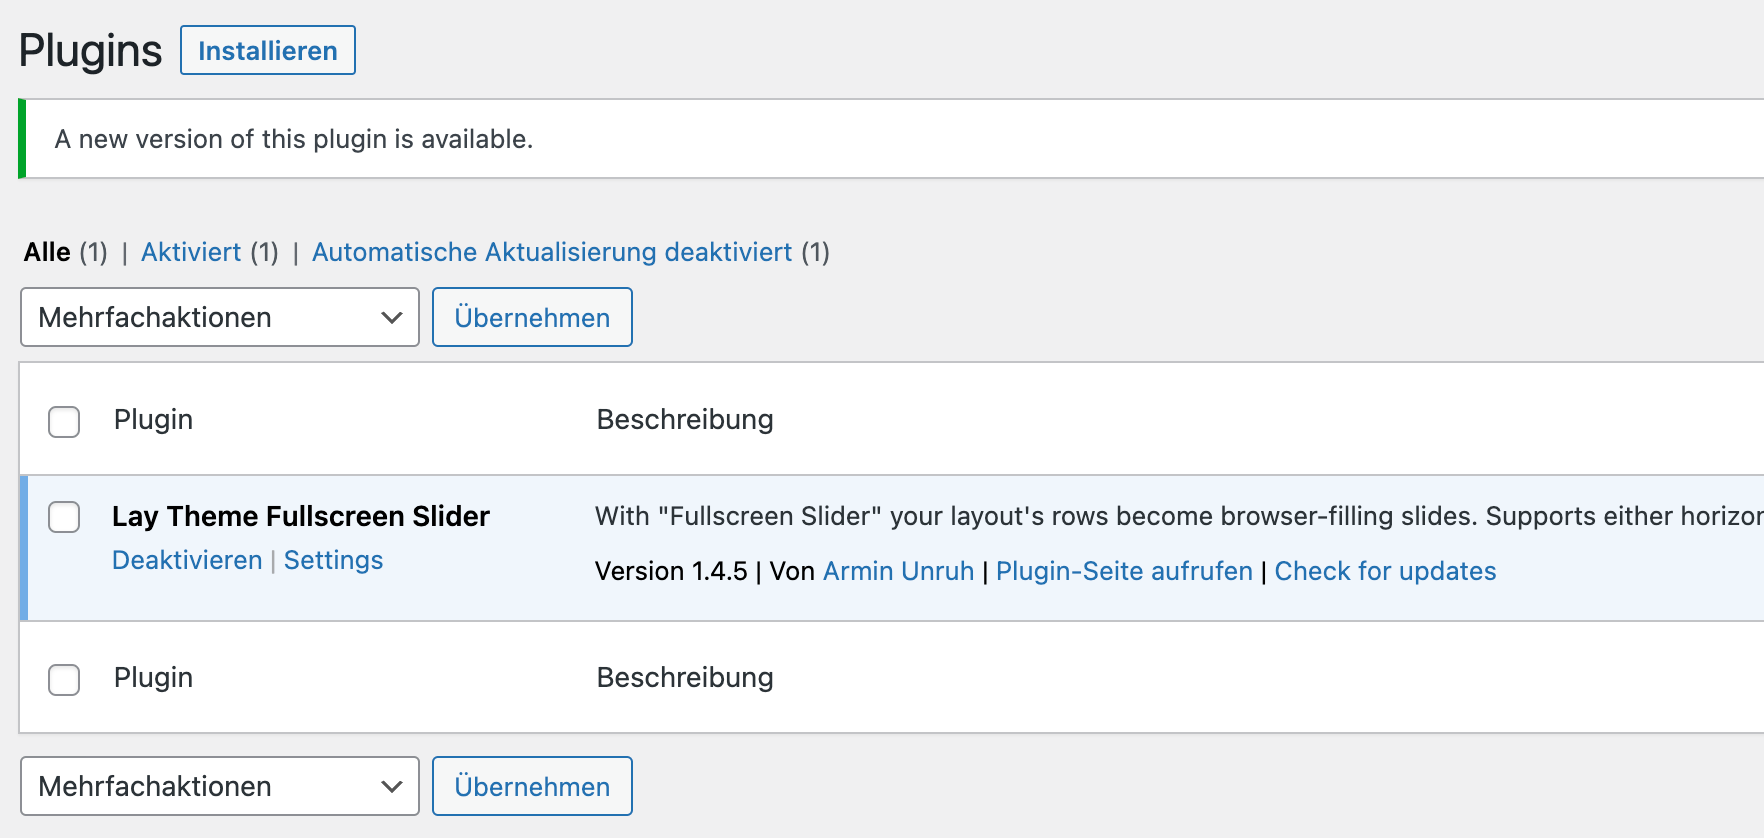Open the top Mehrfachaktionen dropdown
This screenshot has height=838, width=1764.
point(219,317)
